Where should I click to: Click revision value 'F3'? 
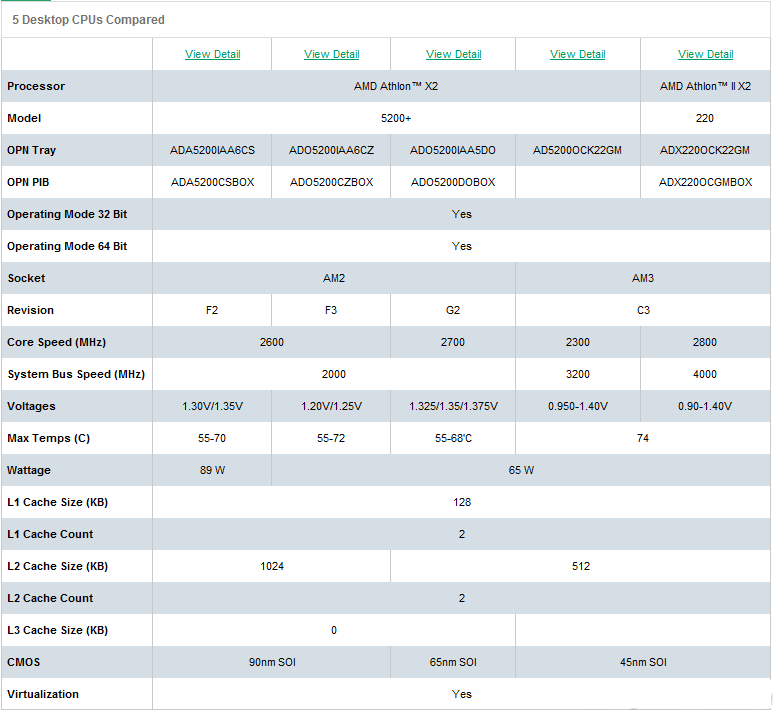(x=331, y=310)
